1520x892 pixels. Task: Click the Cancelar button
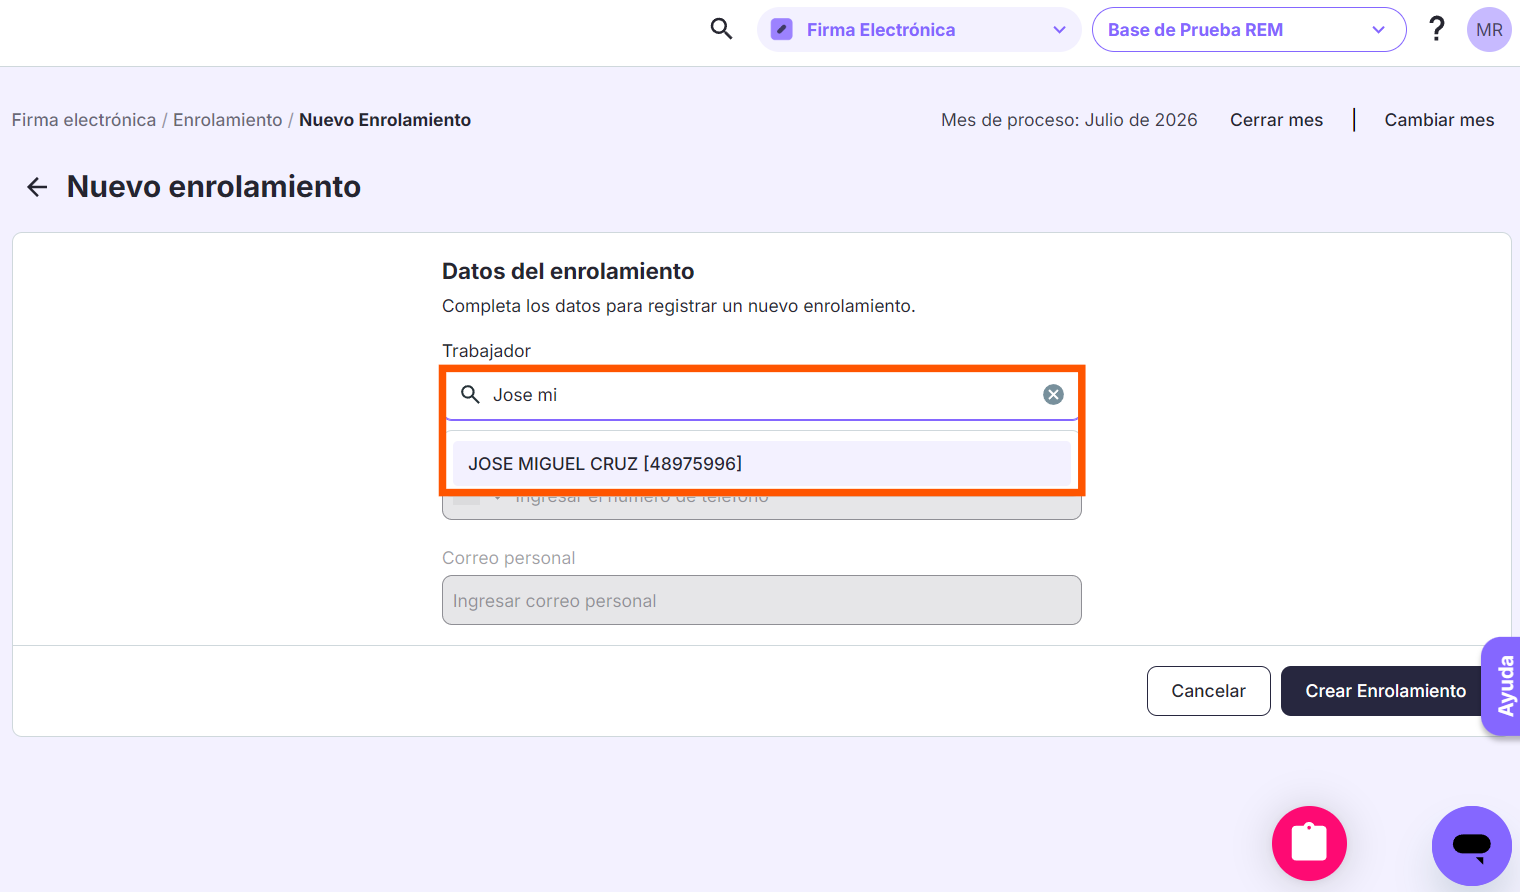(x=1208, y=691)
